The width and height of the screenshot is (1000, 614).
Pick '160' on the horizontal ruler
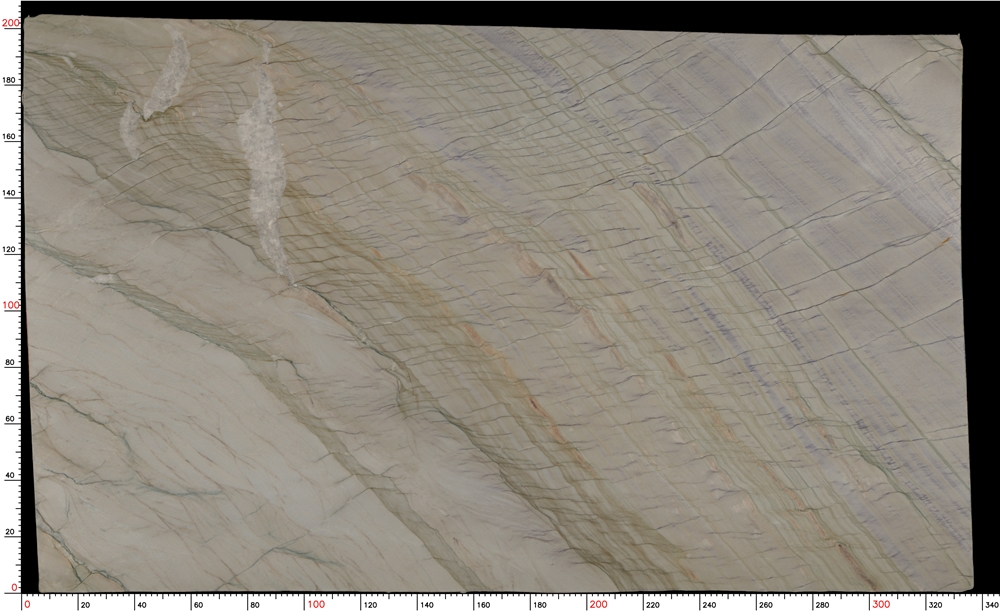tap(482, 605)
